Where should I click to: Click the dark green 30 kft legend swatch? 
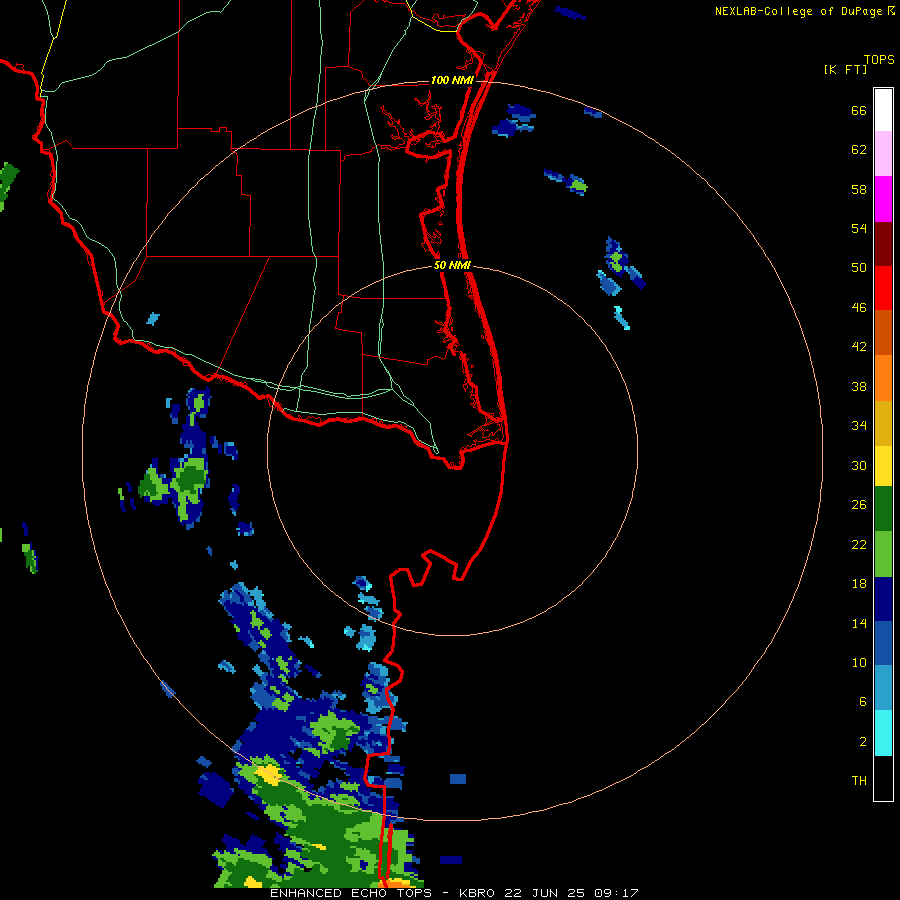(x=883, y=509)
